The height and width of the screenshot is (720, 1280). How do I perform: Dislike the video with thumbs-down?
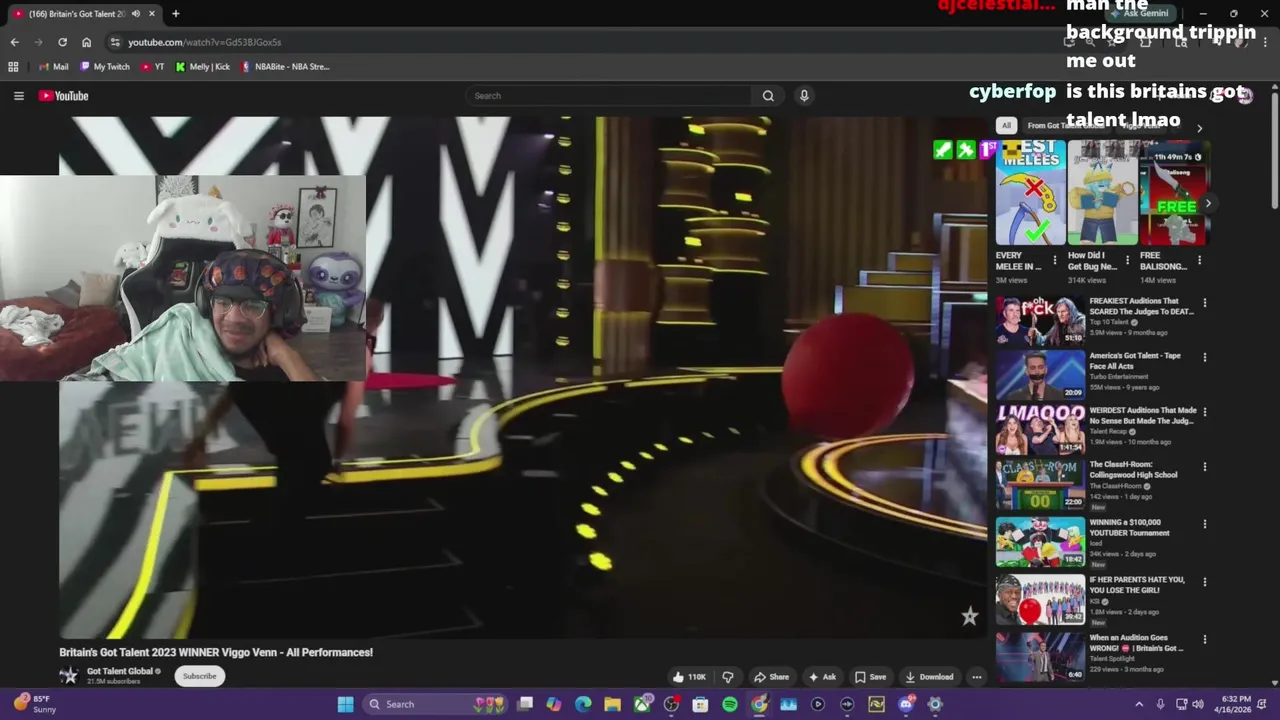[x=728, y=677]
